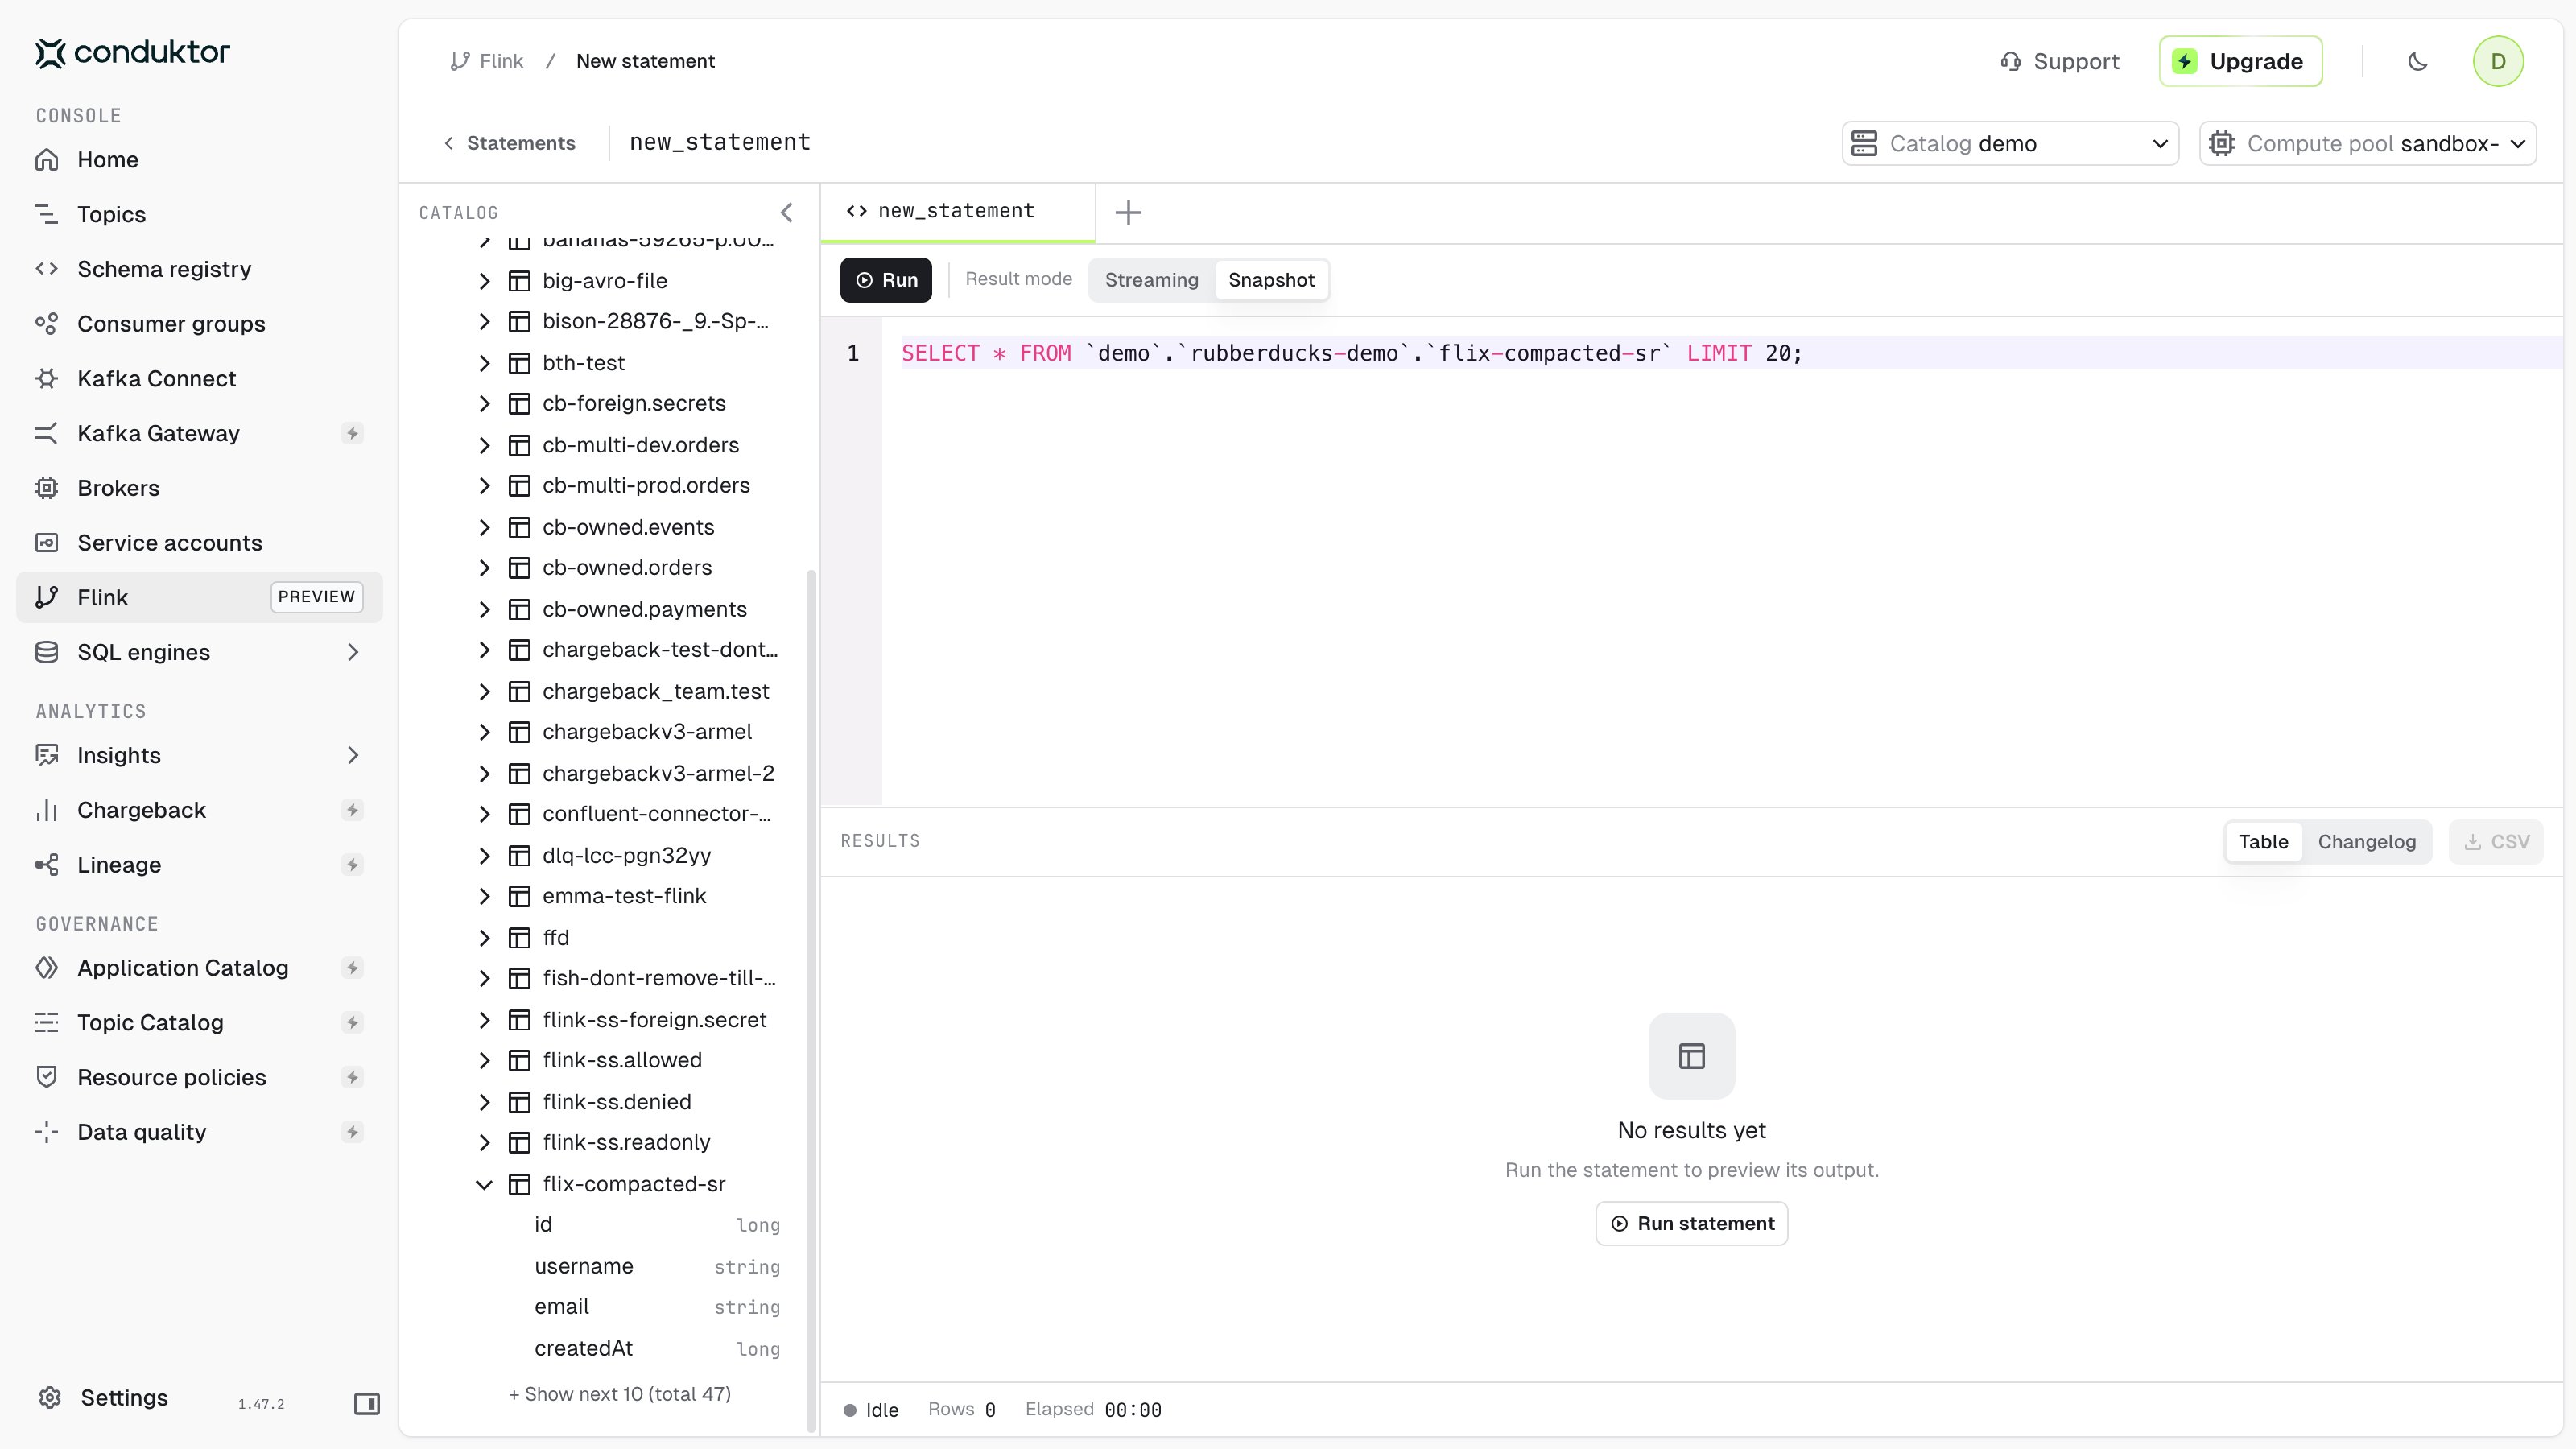
Task: Select flink-ss.denied table
Action: [616, 1102]
